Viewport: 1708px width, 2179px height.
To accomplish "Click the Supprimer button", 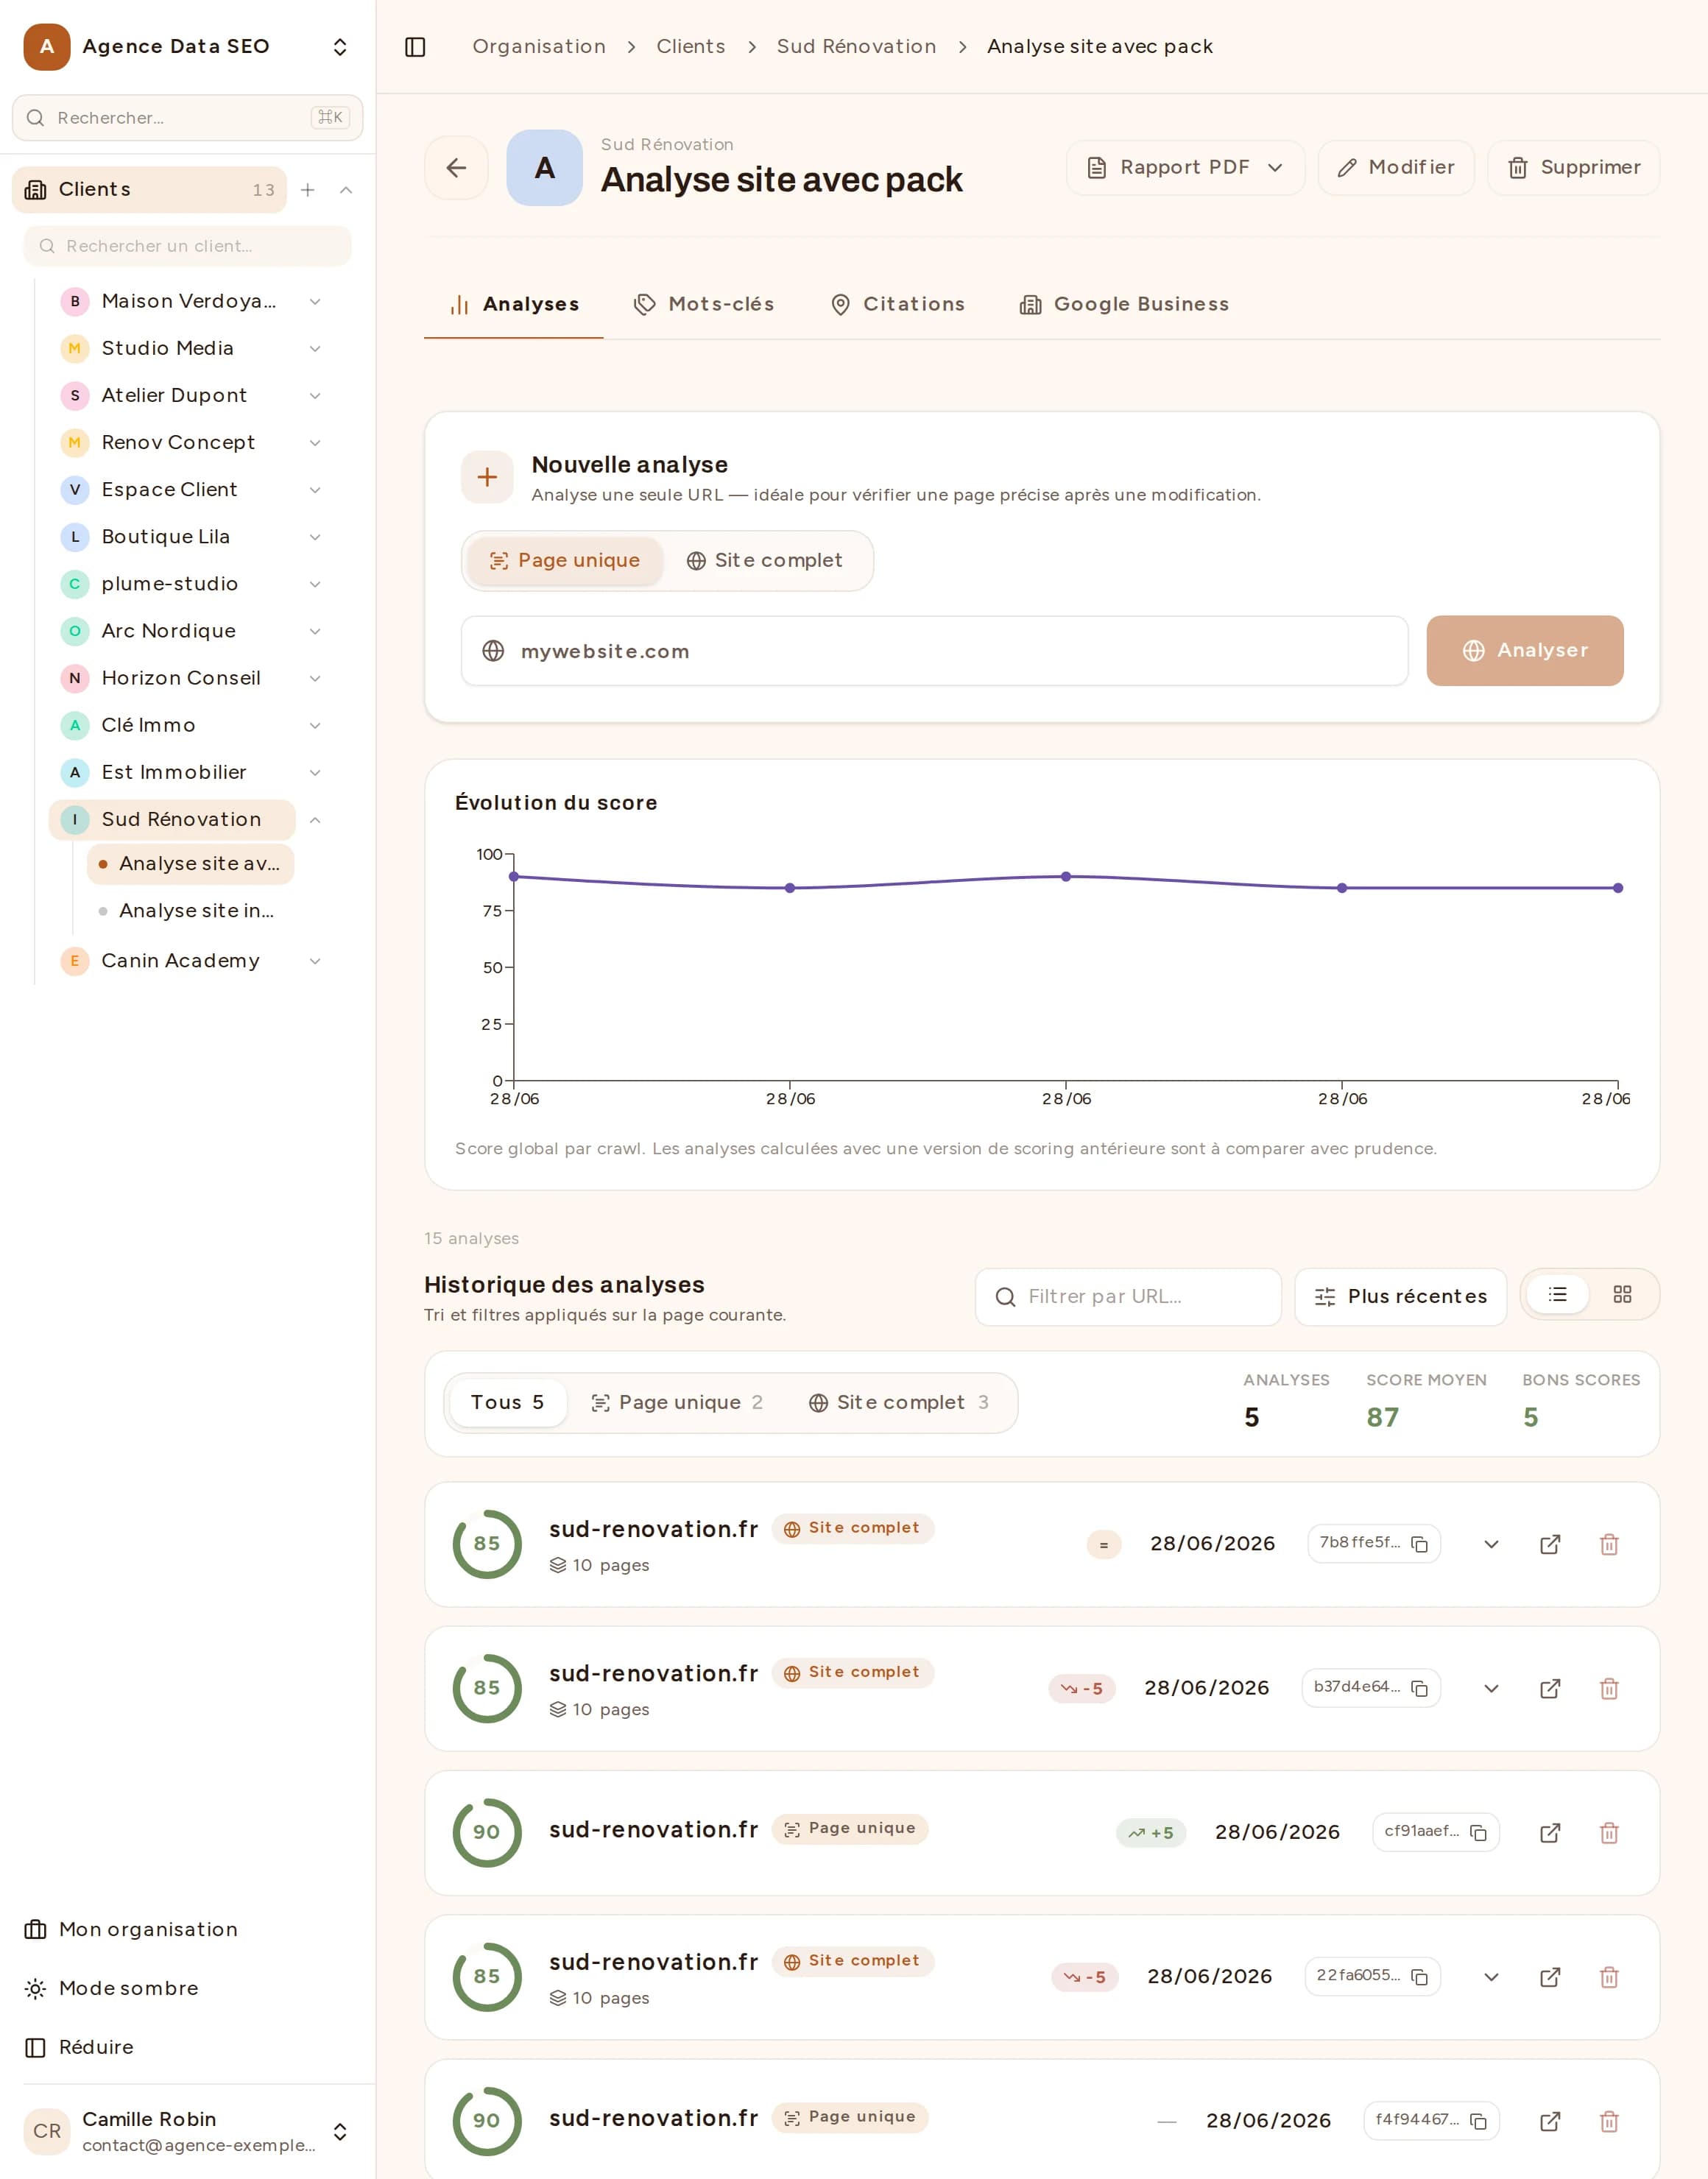I will click(1573, 168).
